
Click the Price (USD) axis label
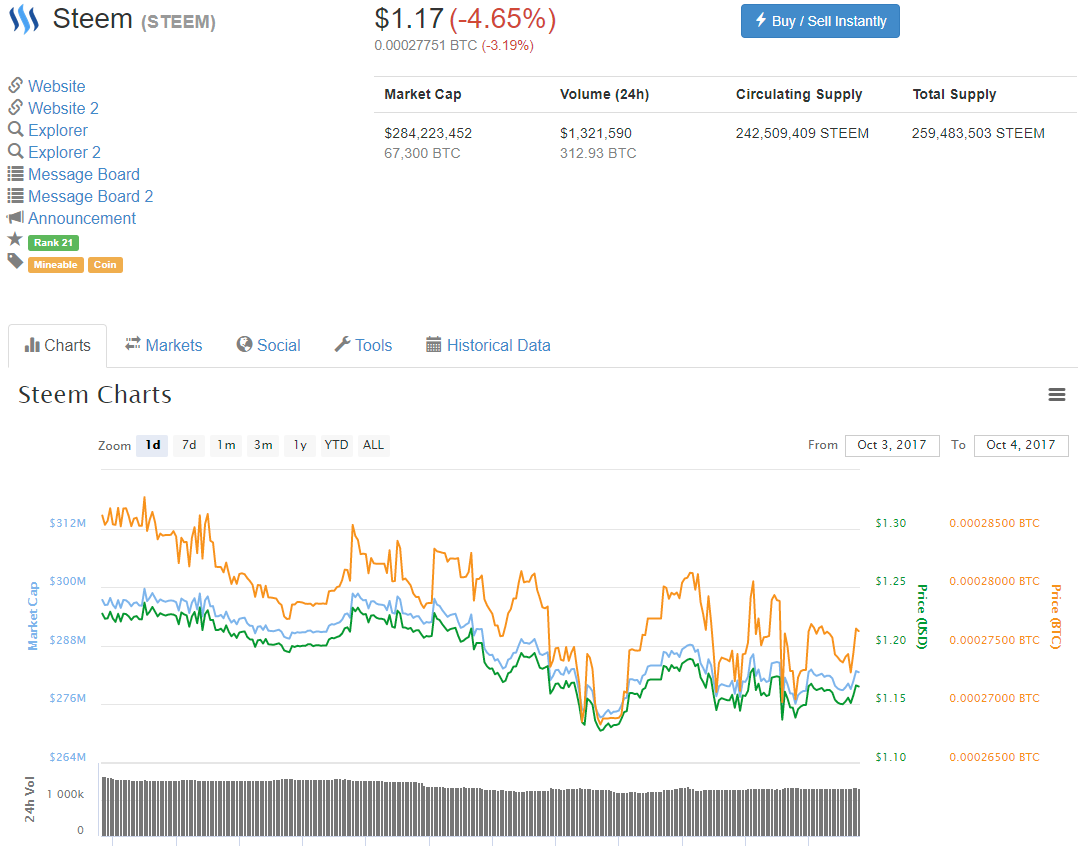tap(922, 617)
